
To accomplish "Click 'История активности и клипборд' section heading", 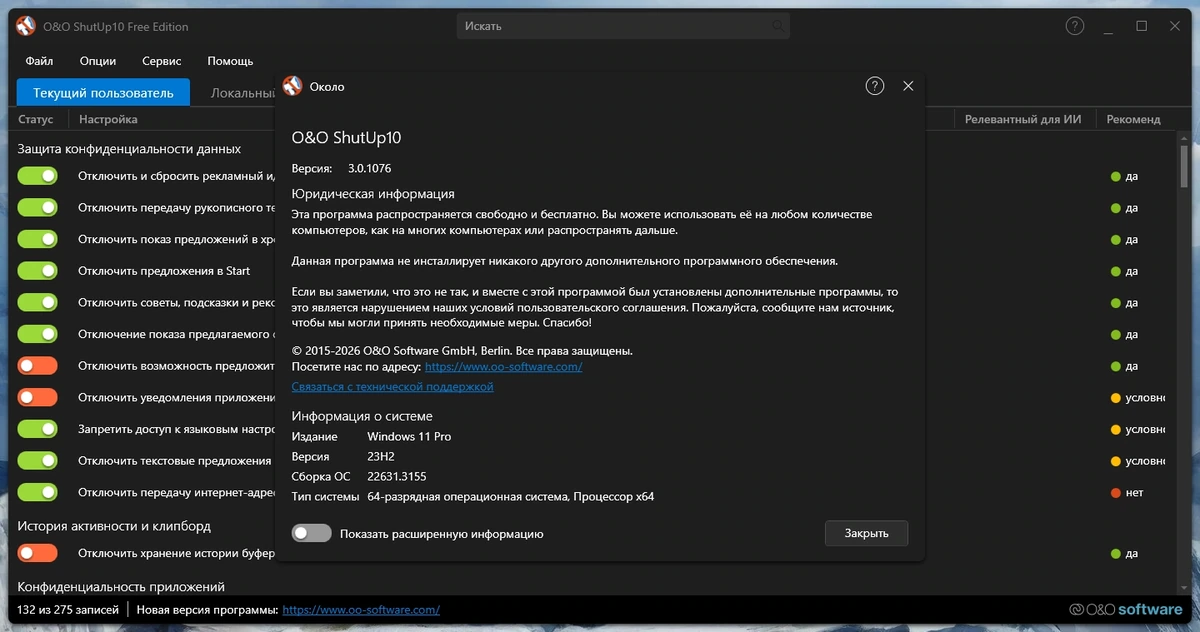I will pos(114,526).
